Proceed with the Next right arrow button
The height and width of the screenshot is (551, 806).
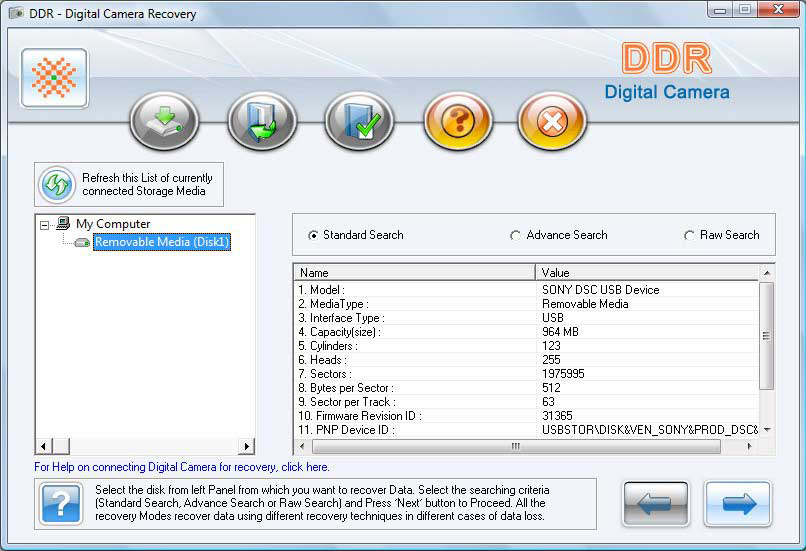[738, 504]
